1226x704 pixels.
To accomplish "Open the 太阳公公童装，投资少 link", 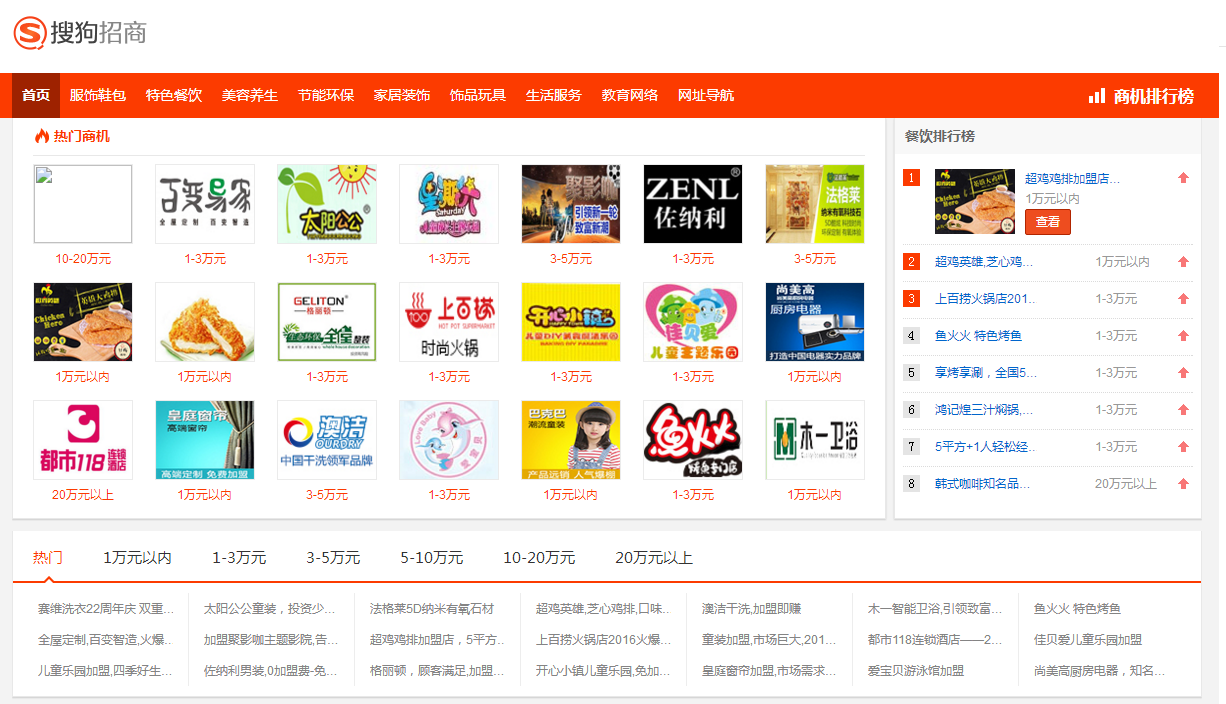I will [x=270, y=608].
